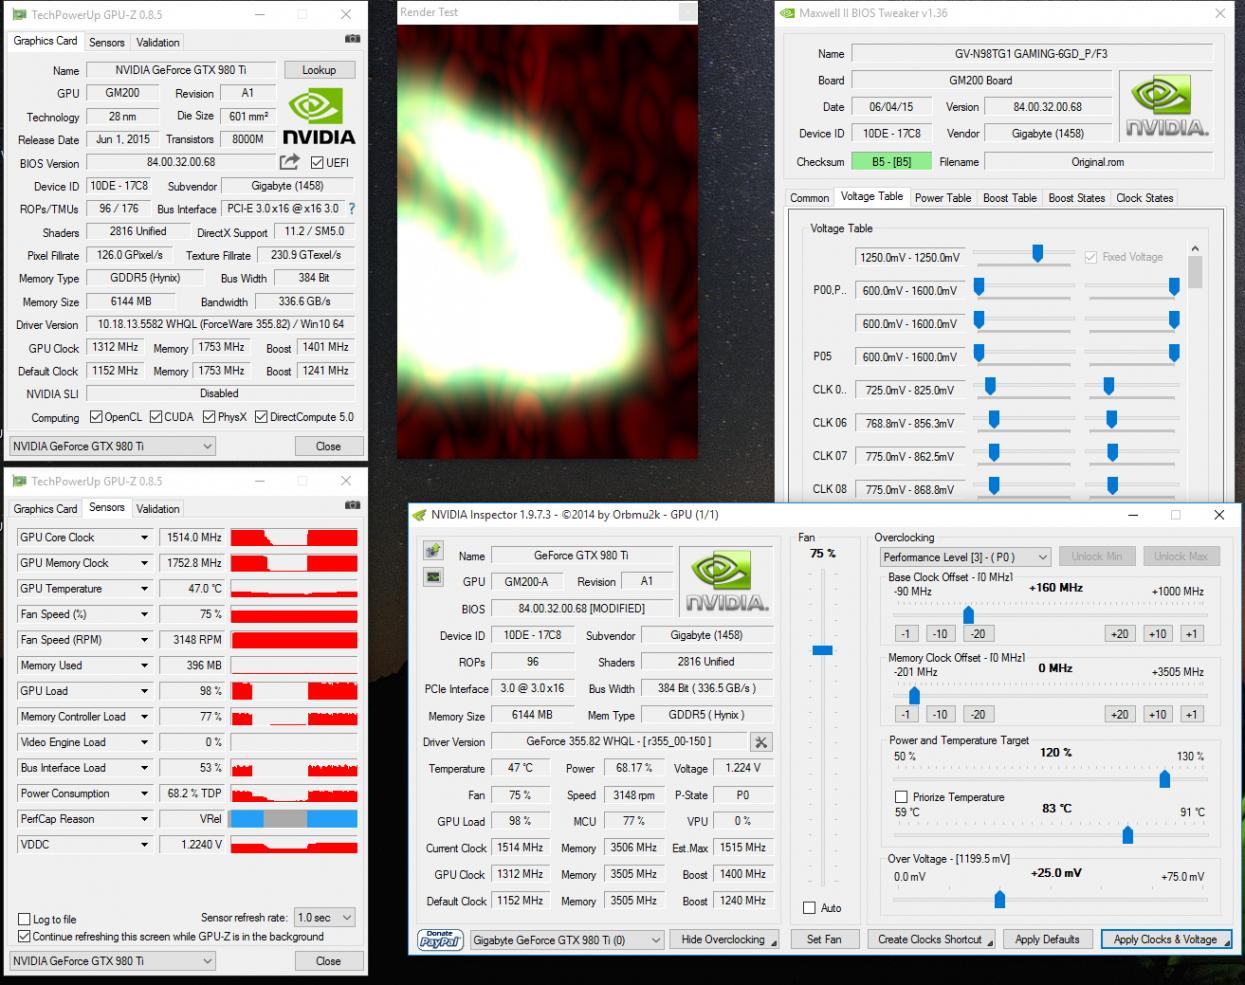
Task: Select Common tab in BIOS Tweaker
Action: pyautogui.click(x=809, y=198)
